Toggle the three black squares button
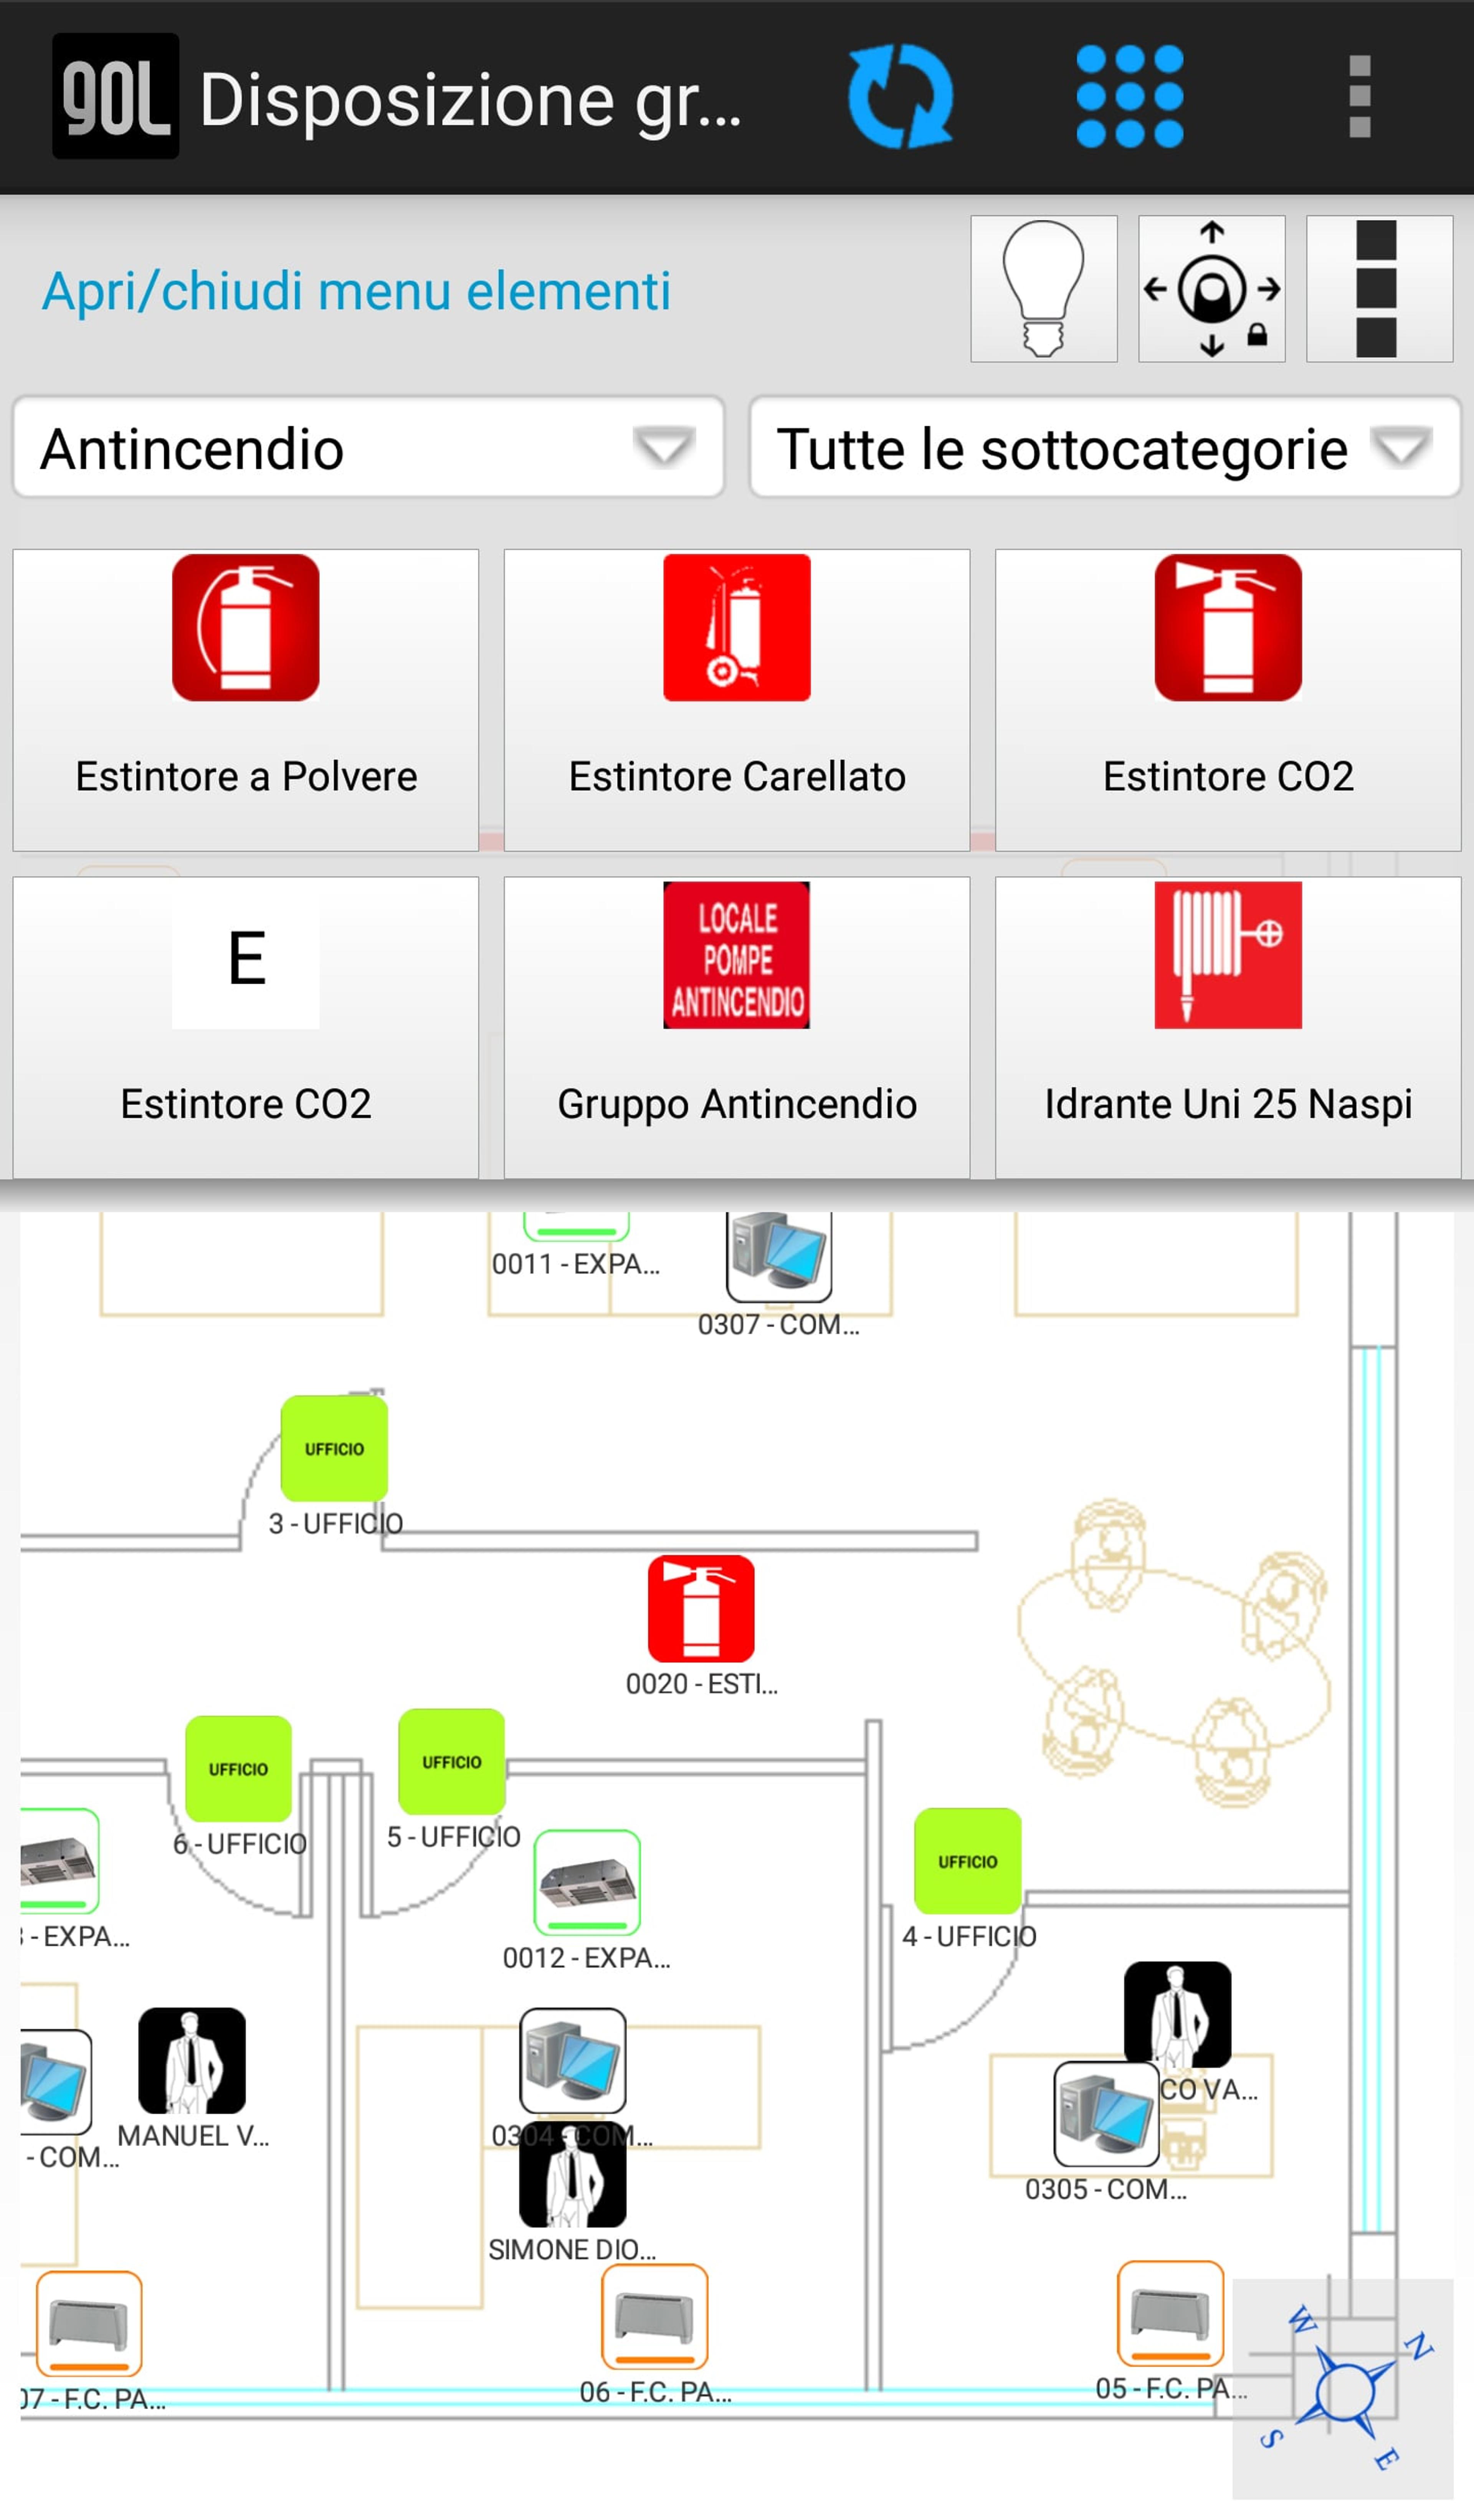 tap(1380, 289)
